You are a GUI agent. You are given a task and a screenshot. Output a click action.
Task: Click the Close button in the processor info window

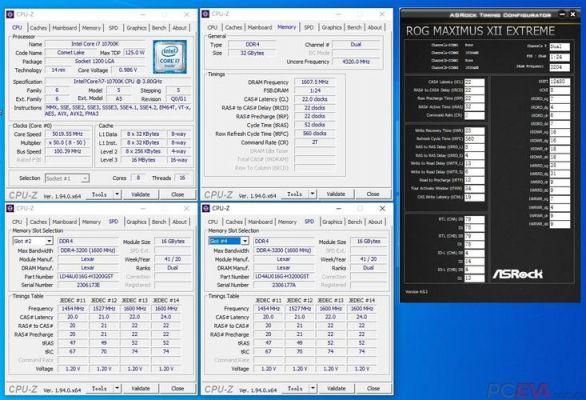coord(178,194)
